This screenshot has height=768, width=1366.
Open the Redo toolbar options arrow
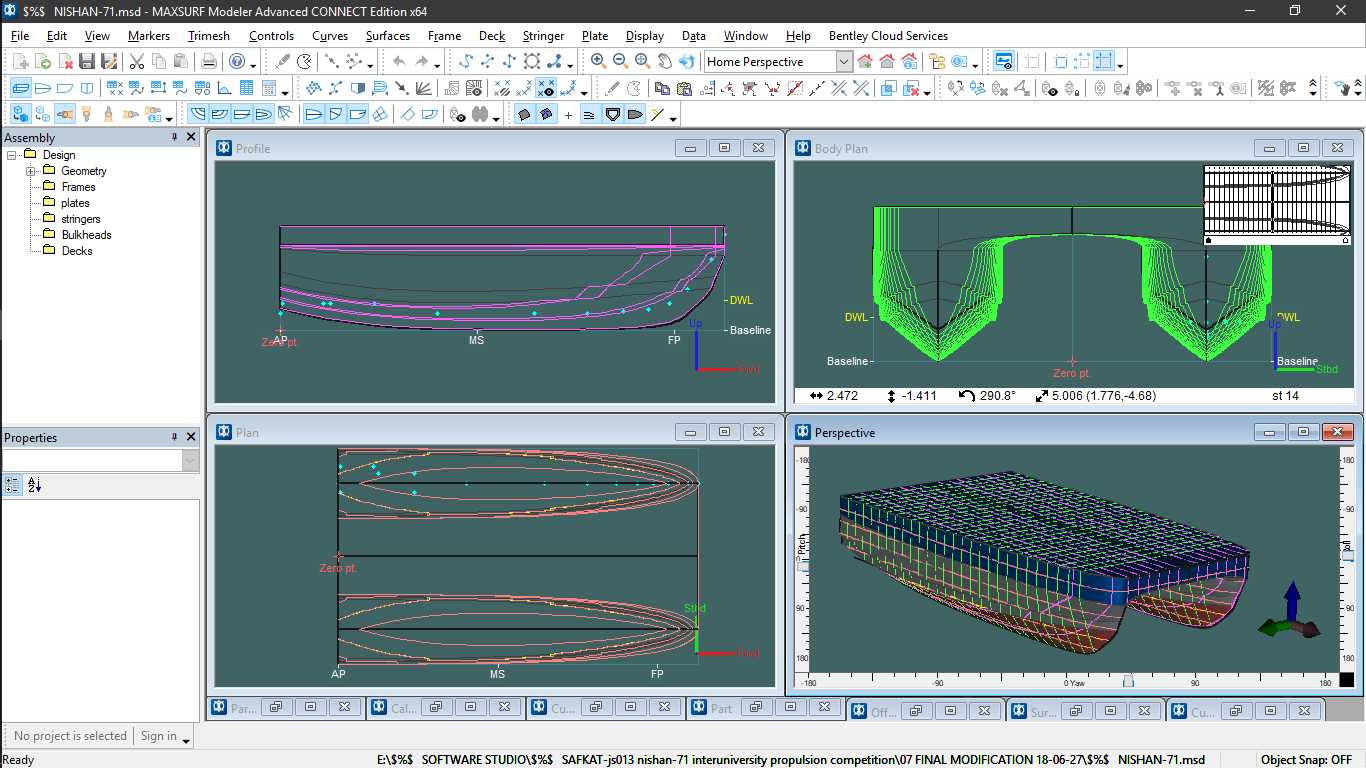(x=437, y=64)
